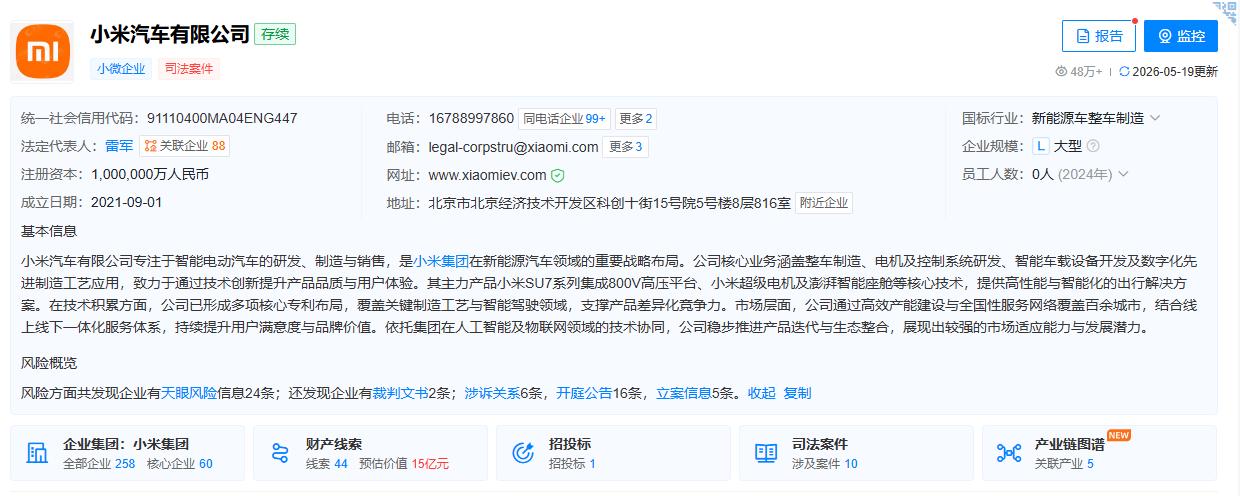
Task: Click 复制 to copy risk overview
Action: tap(798, 393)
